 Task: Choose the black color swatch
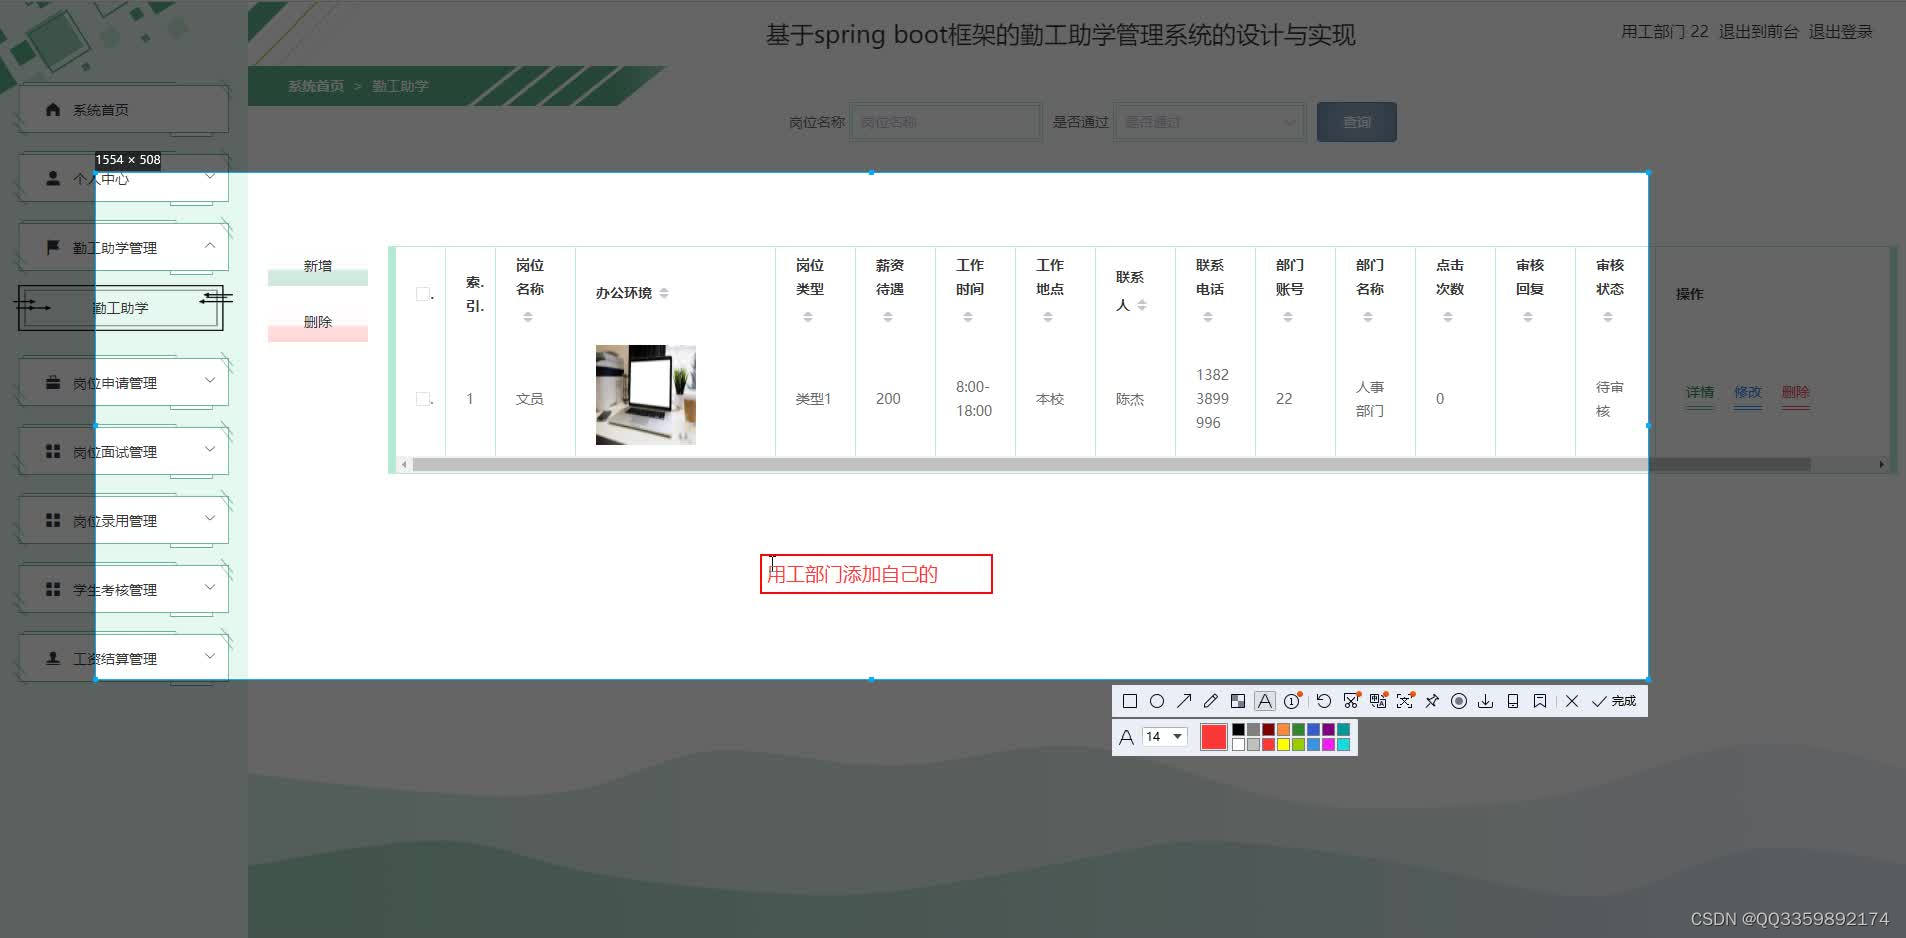1239,730
